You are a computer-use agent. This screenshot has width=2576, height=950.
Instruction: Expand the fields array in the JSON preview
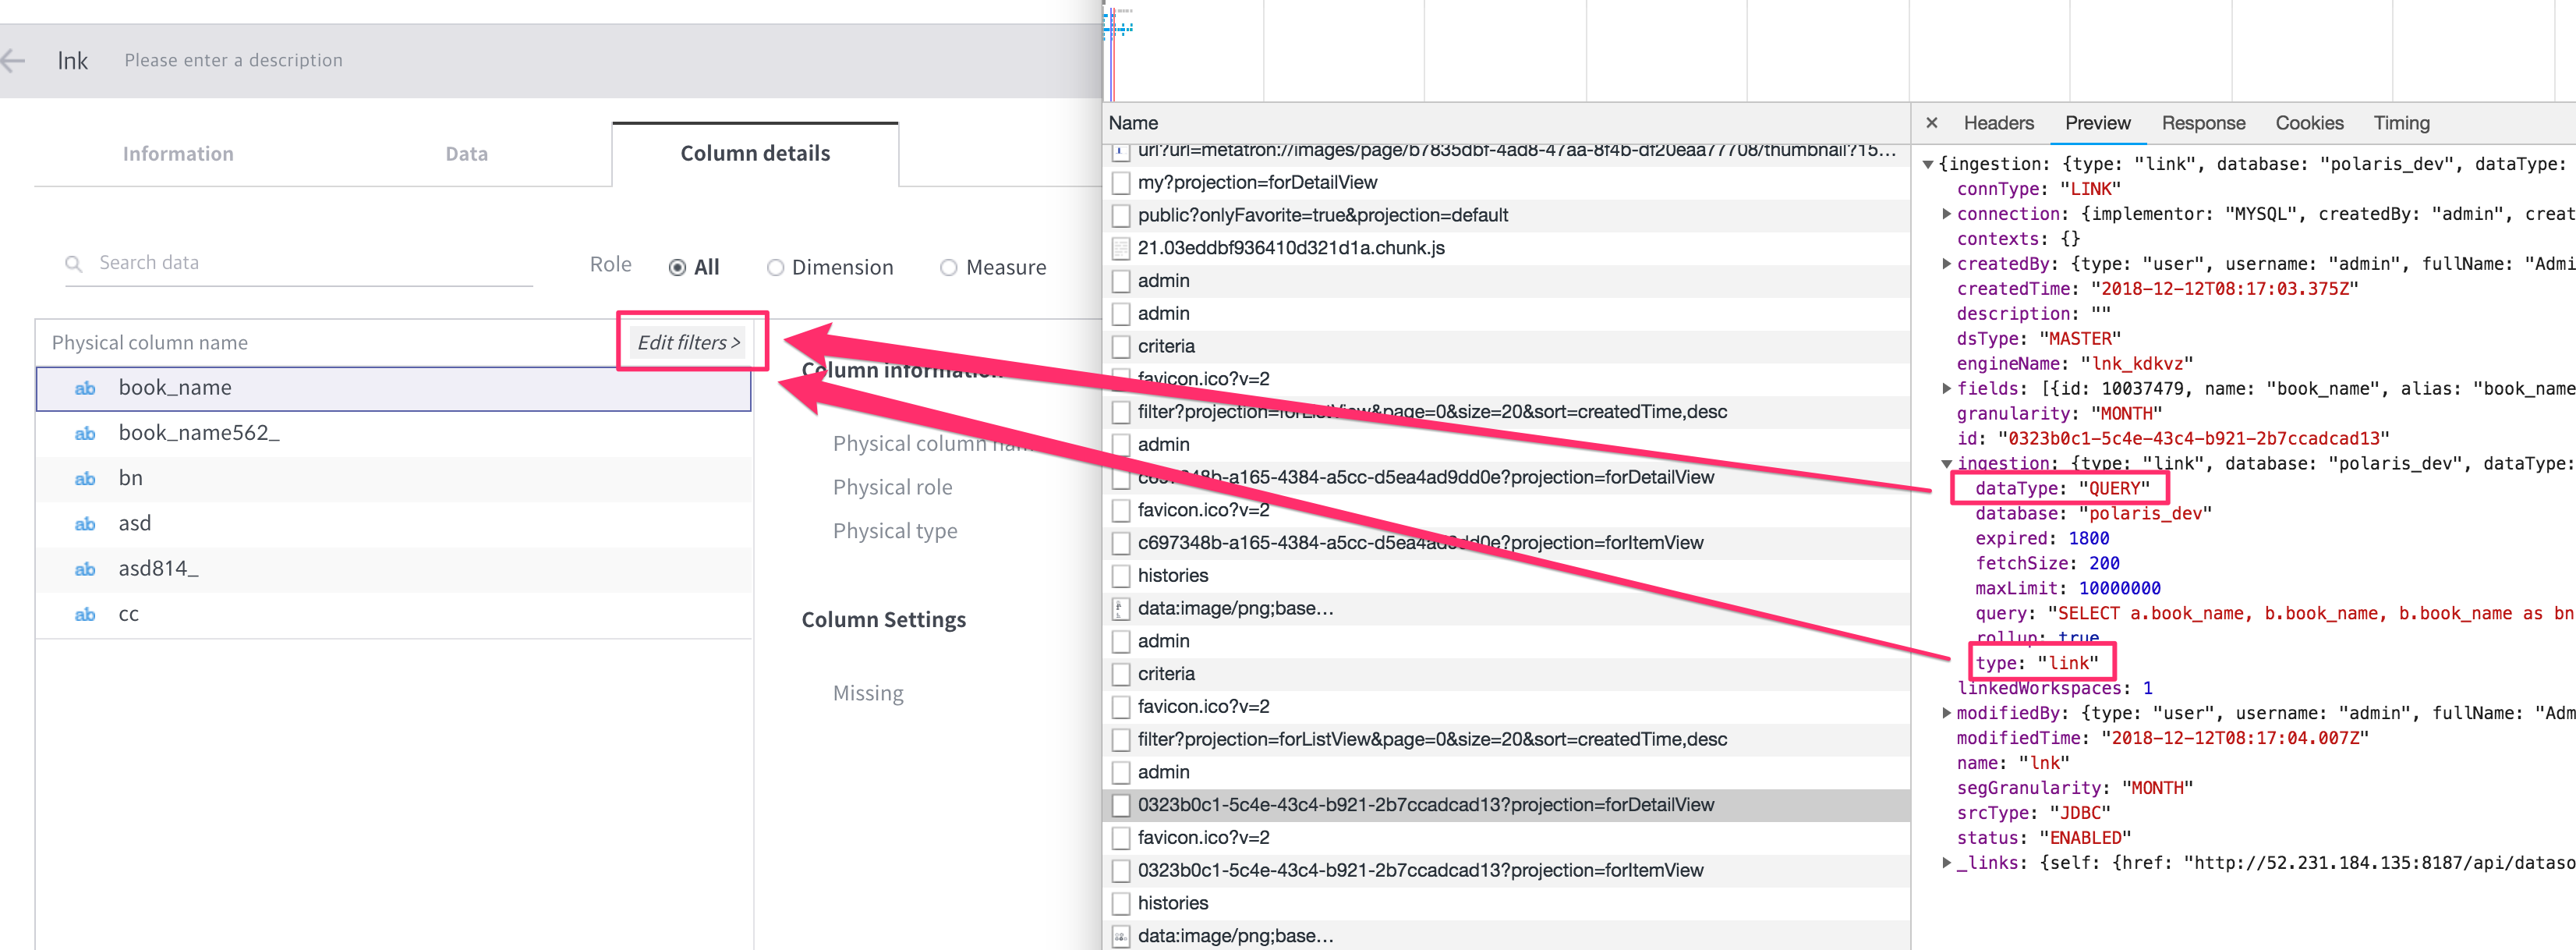click(x=1947, y=388)
